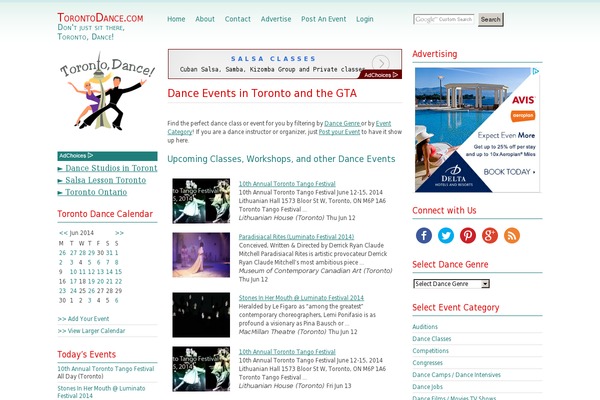Select calendar date 19 in June

pyautogui.click(x=91, y=281)
